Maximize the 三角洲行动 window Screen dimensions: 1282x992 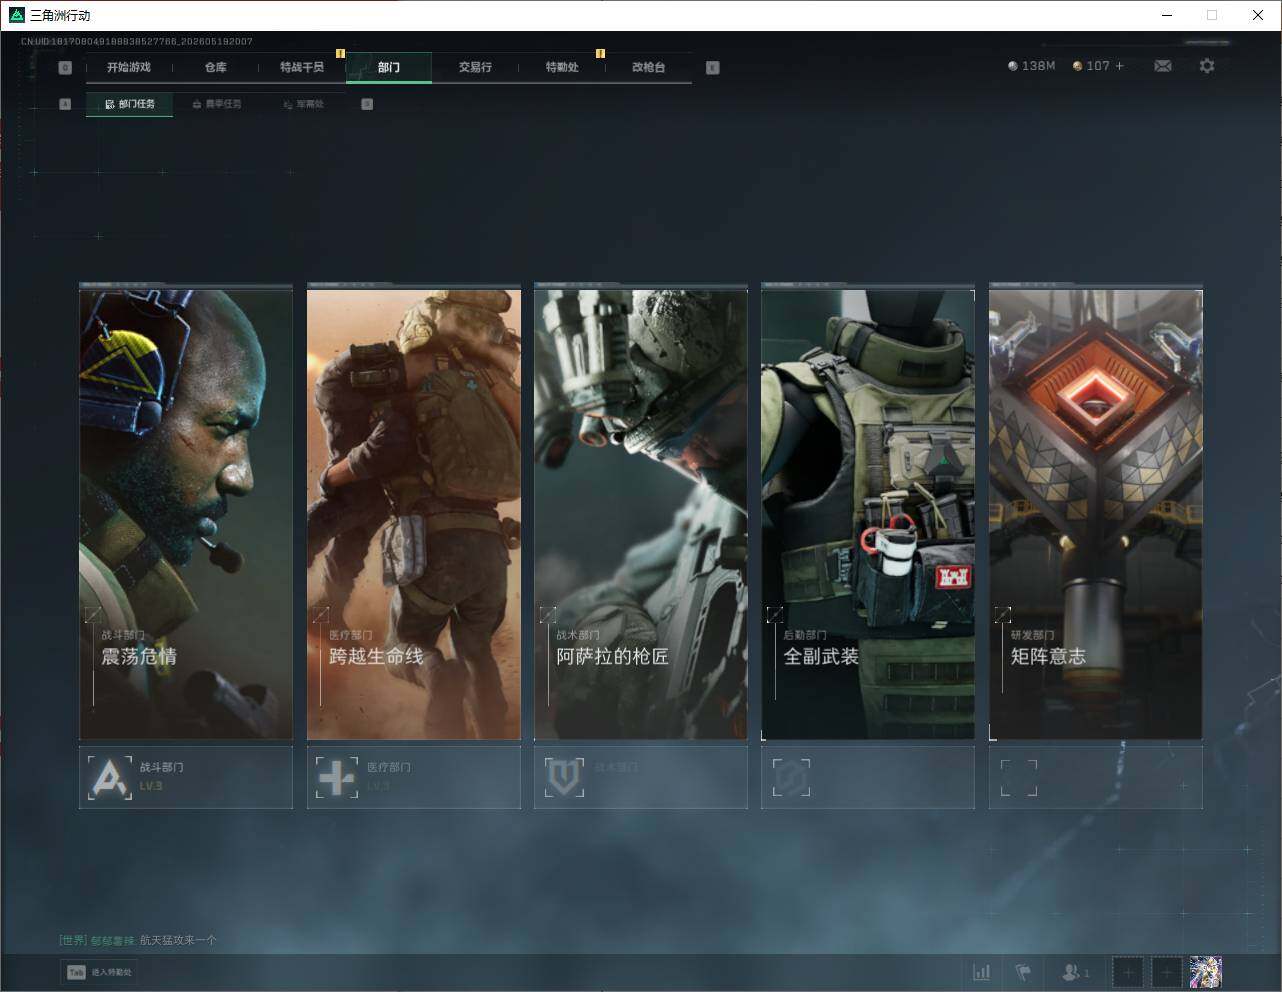(x=1212, y=15)
